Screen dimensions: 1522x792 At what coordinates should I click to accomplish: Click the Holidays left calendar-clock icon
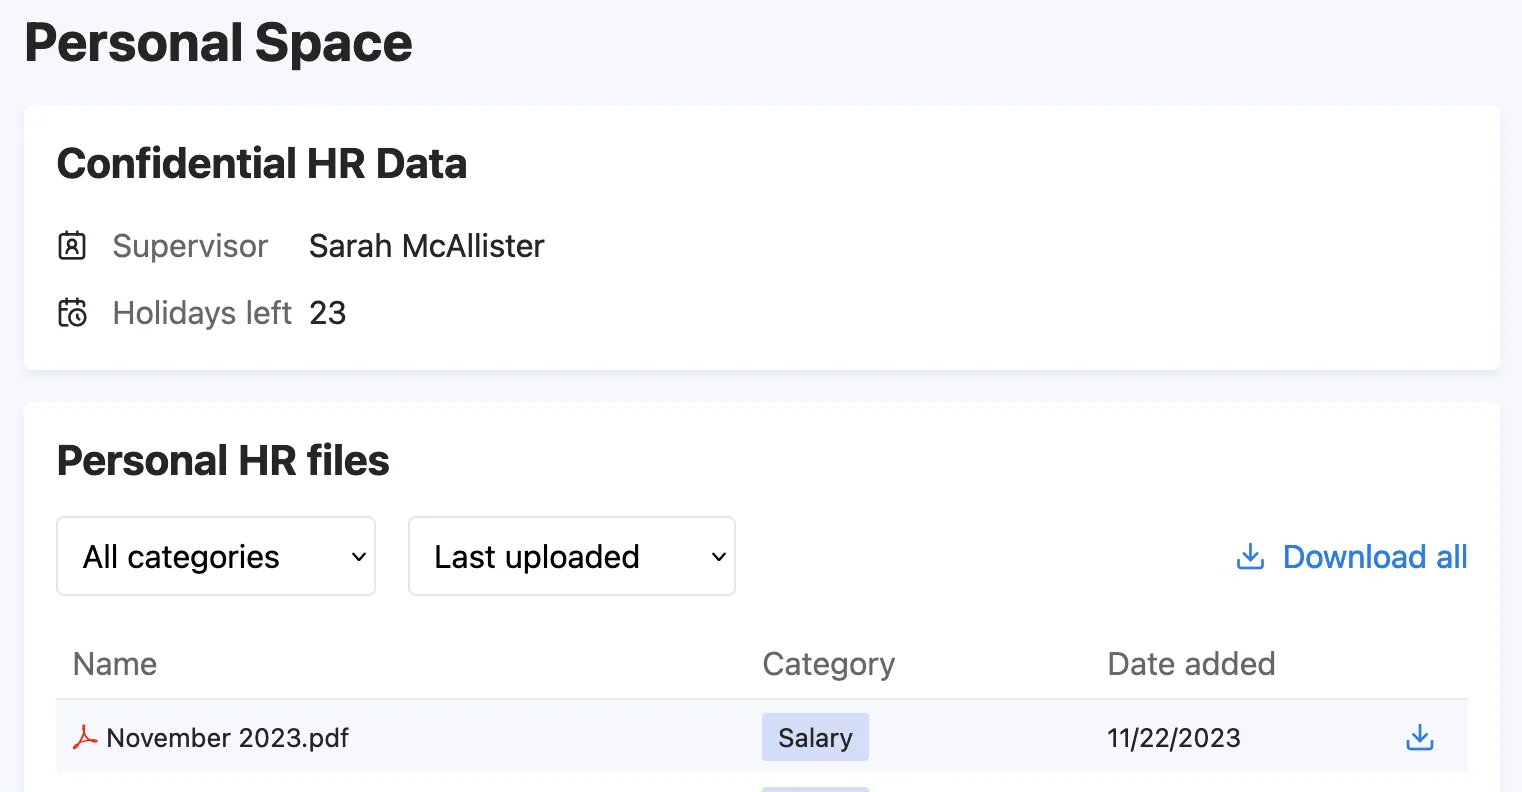click(72, 313)
